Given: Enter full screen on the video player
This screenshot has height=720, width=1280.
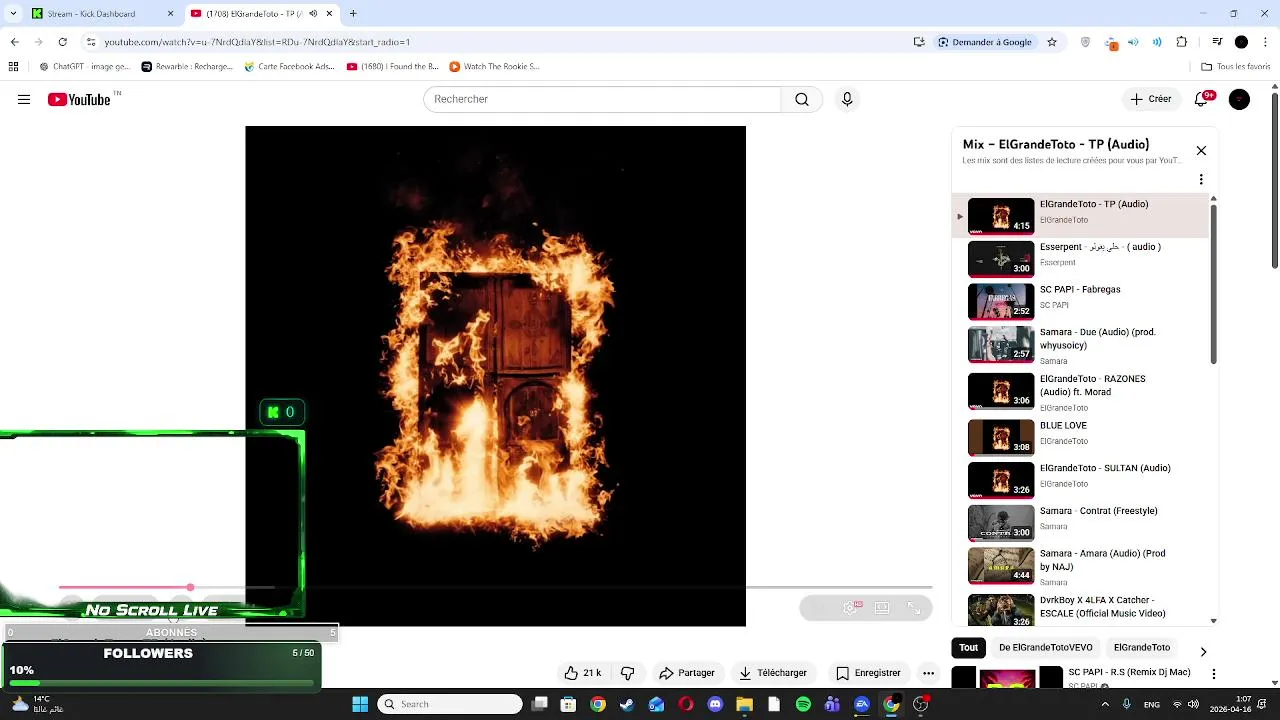Looking at the screenshot, I should click(x=914, y=607).
